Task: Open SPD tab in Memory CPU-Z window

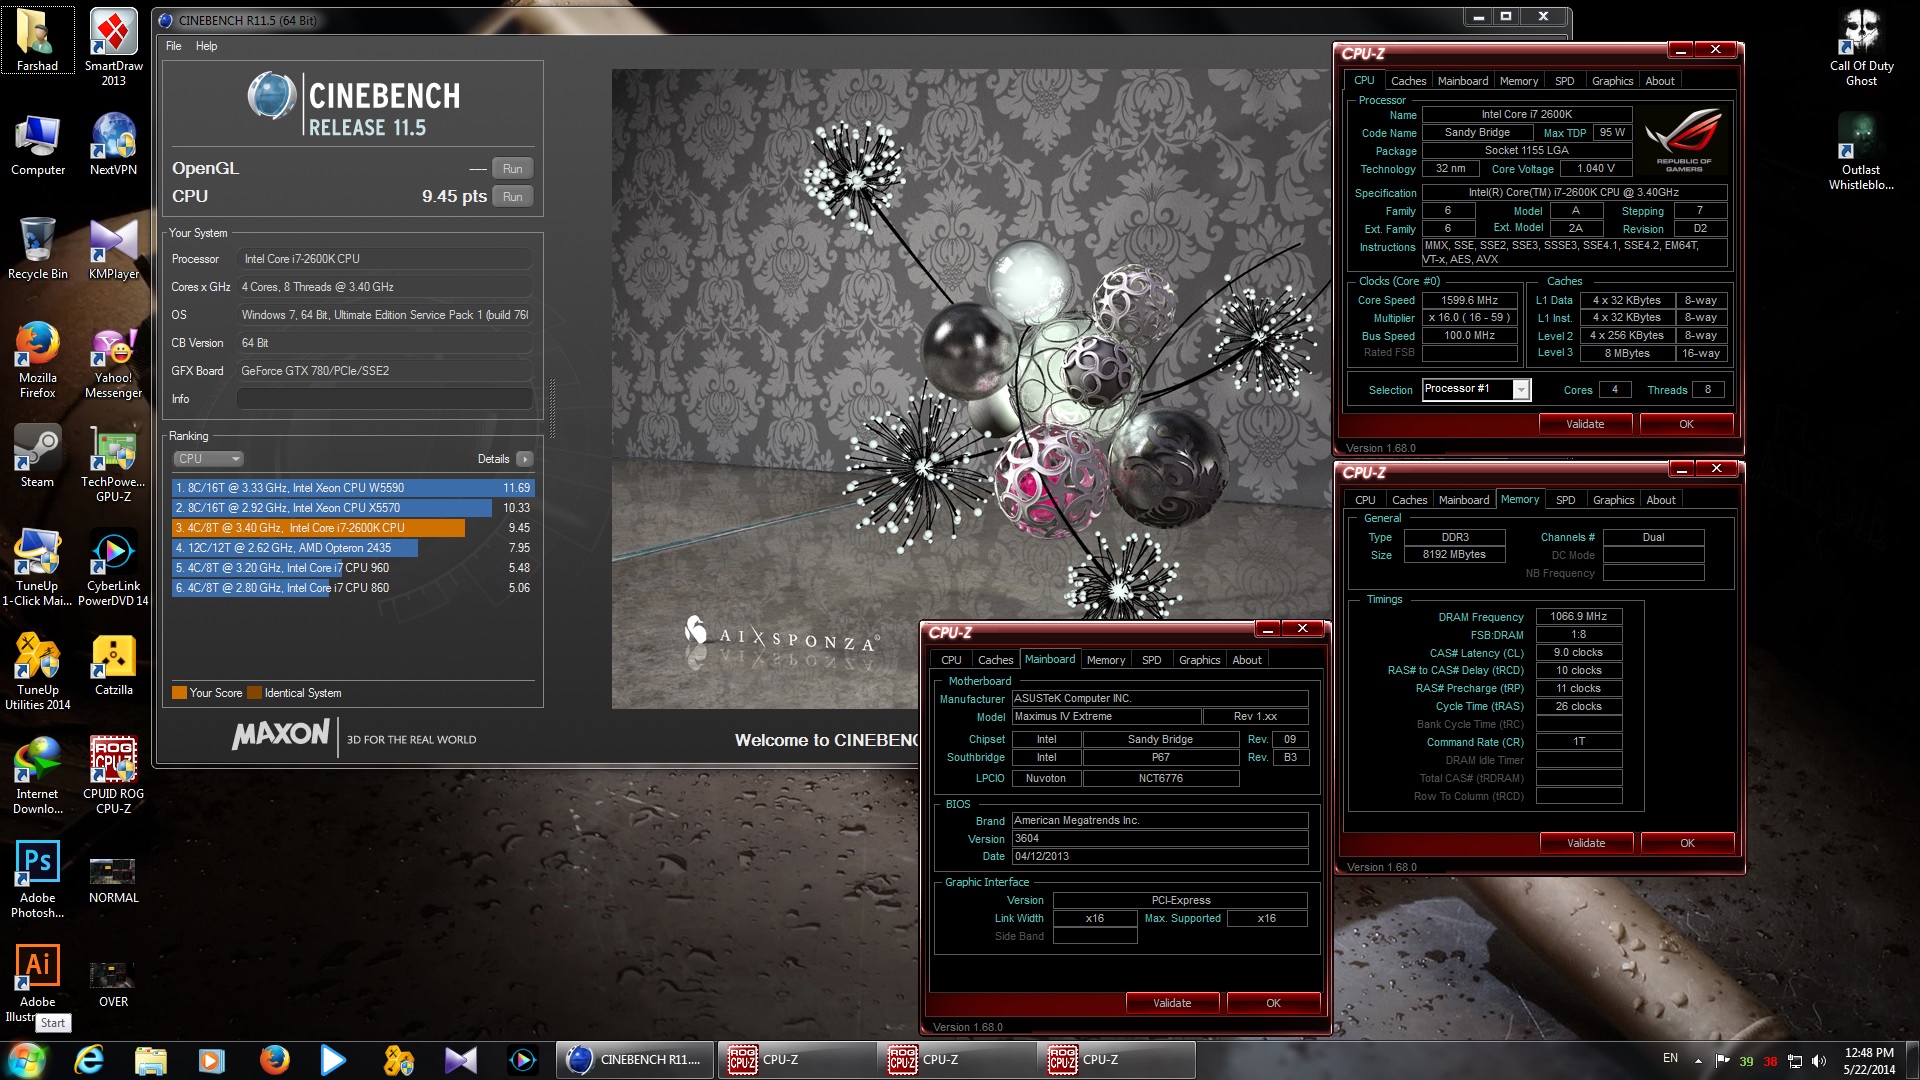Action: click(1565, 500)
